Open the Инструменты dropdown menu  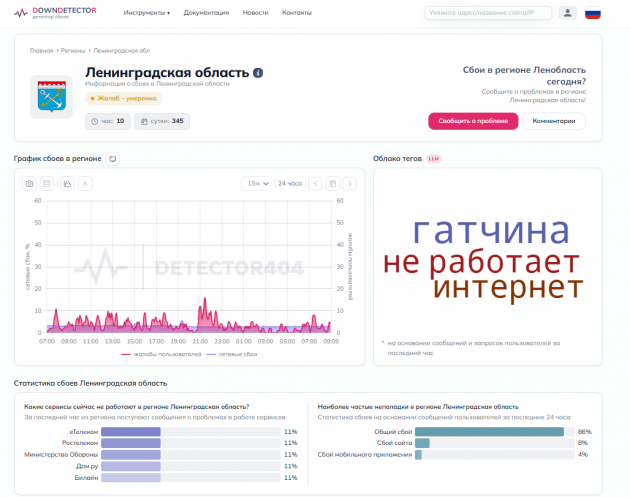pos(147,13)
